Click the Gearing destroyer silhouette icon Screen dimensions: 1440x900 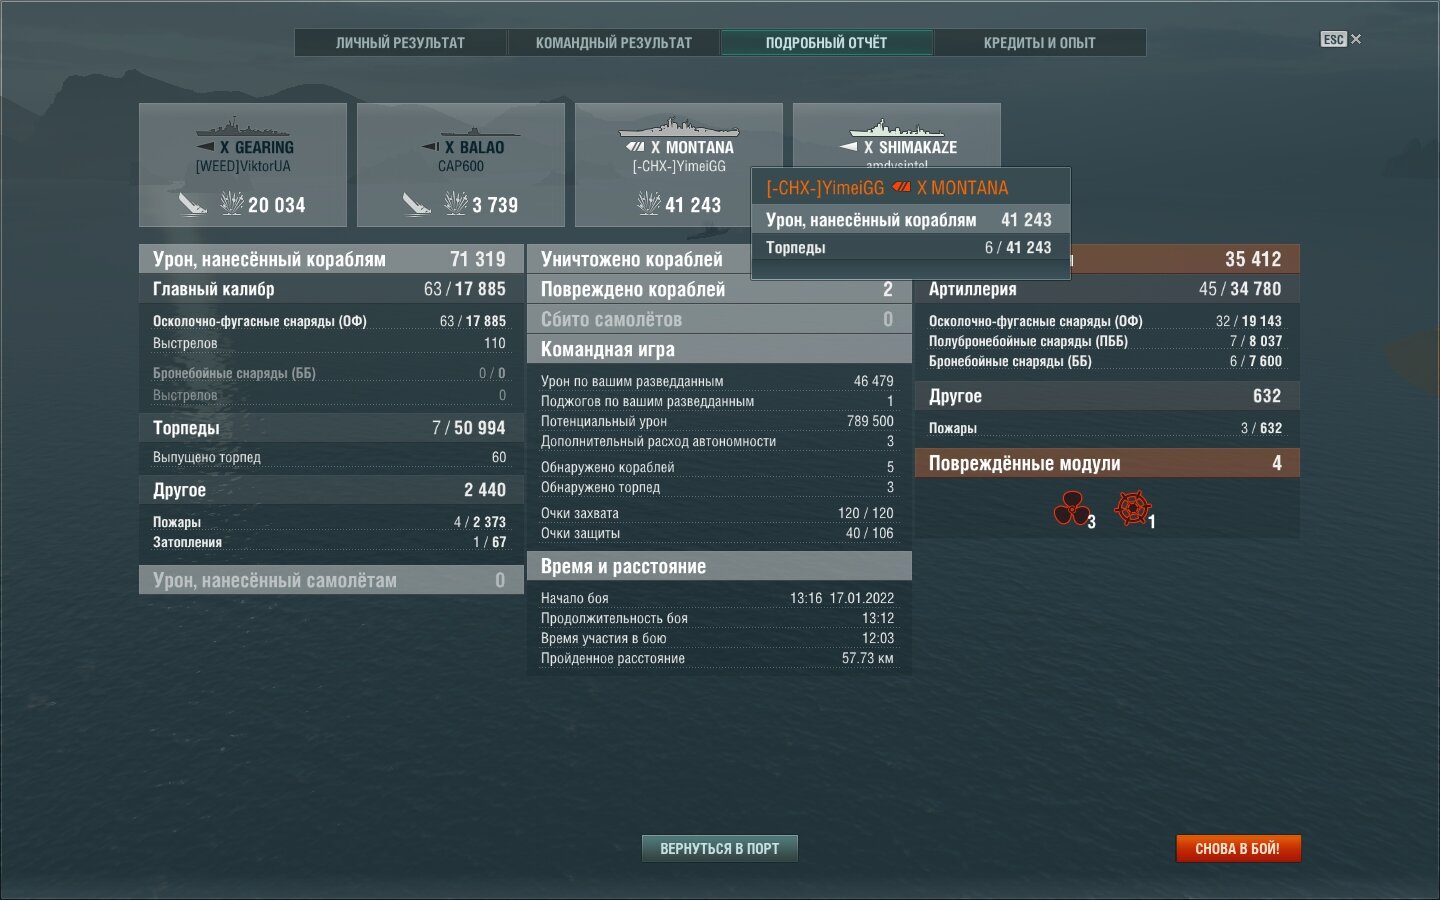click(242, 127)
